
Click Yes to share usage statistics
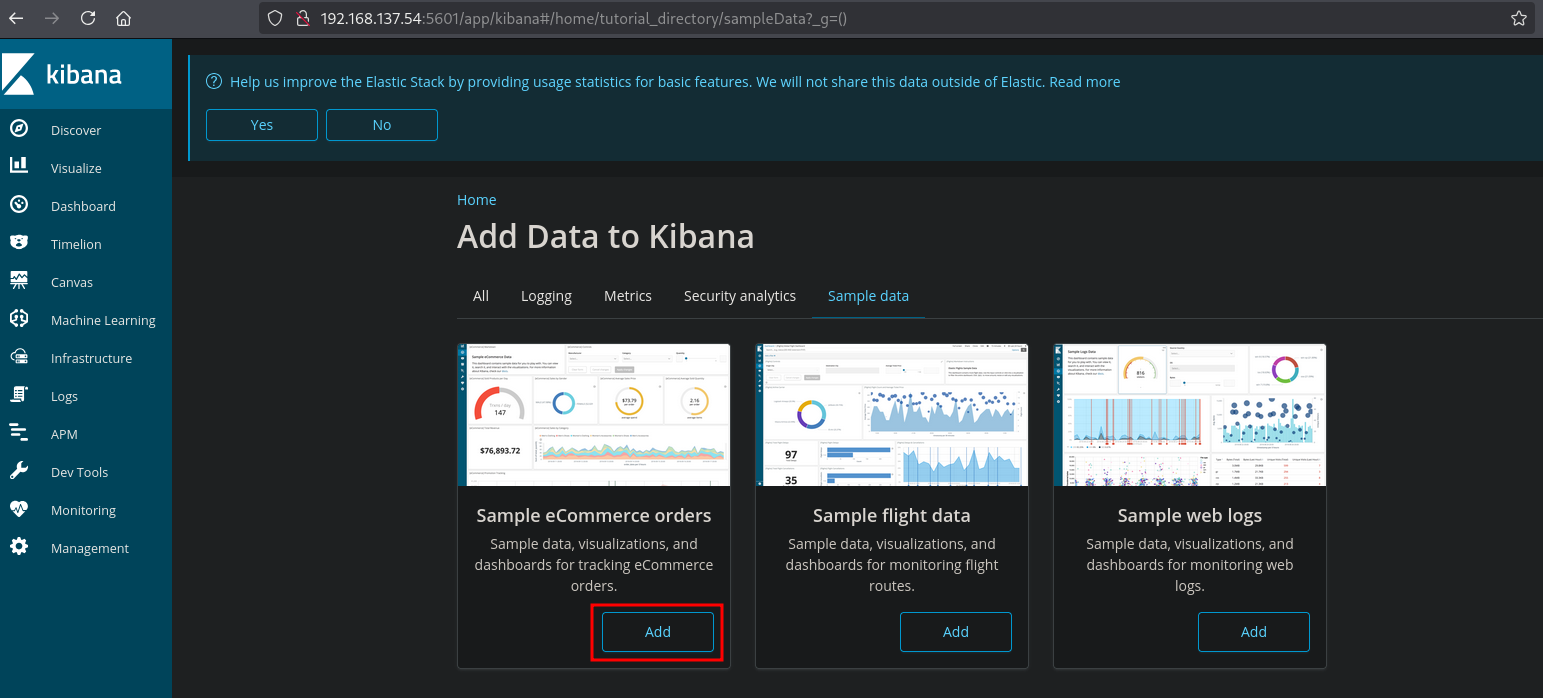pyautogui.click(x=261, y=125)
